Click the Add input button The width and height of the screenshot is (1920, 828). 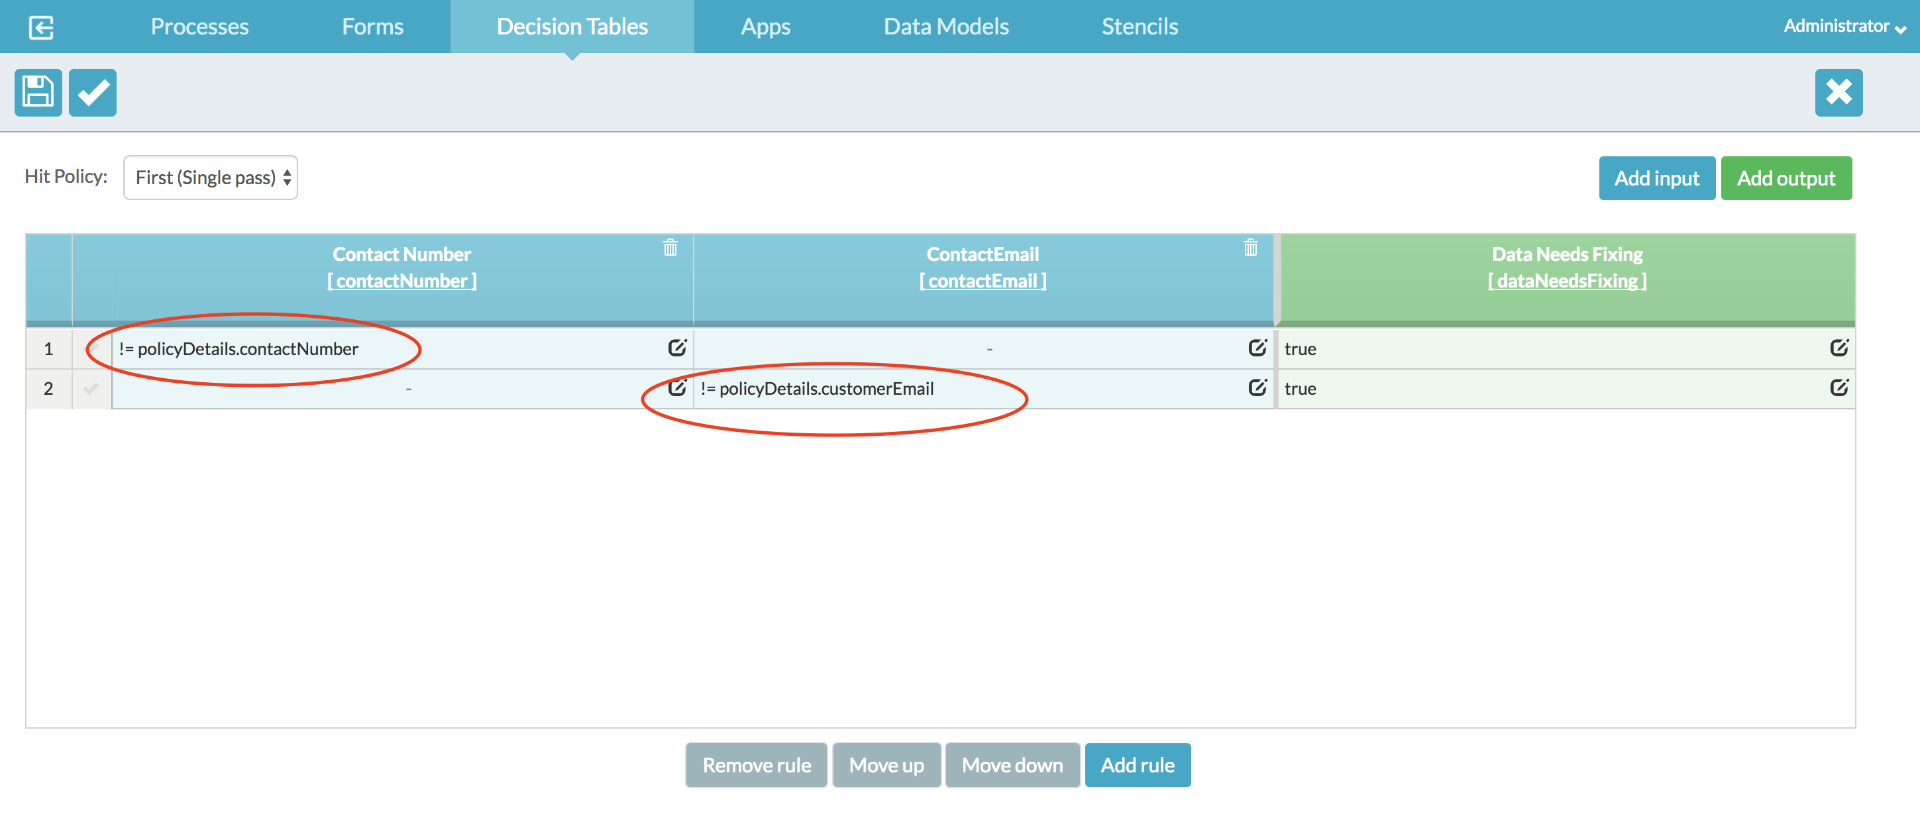(x=1657, y=178)
